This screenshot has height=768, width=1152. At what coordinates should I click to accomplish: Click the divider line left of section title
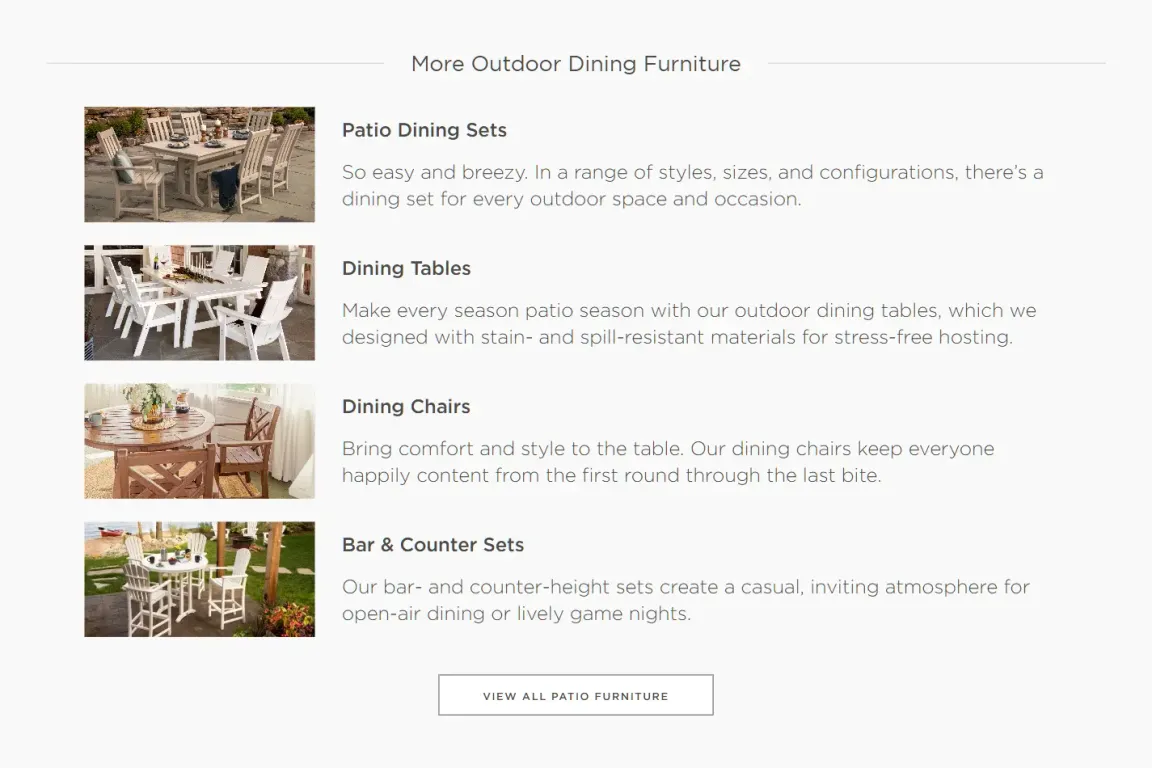pyautogui.click(x=215, y=63)
